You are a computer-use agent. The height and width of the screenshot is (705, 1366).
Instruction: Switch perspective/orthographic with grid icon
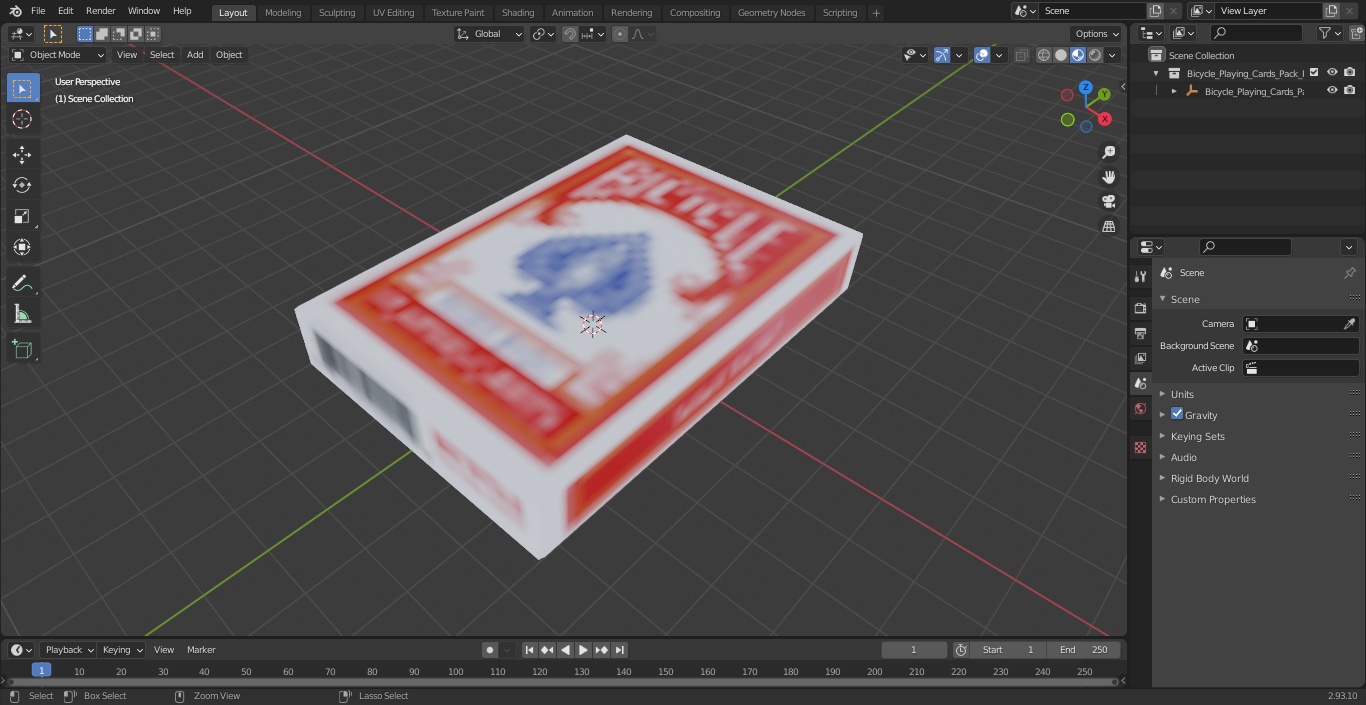click(1108, 227)
